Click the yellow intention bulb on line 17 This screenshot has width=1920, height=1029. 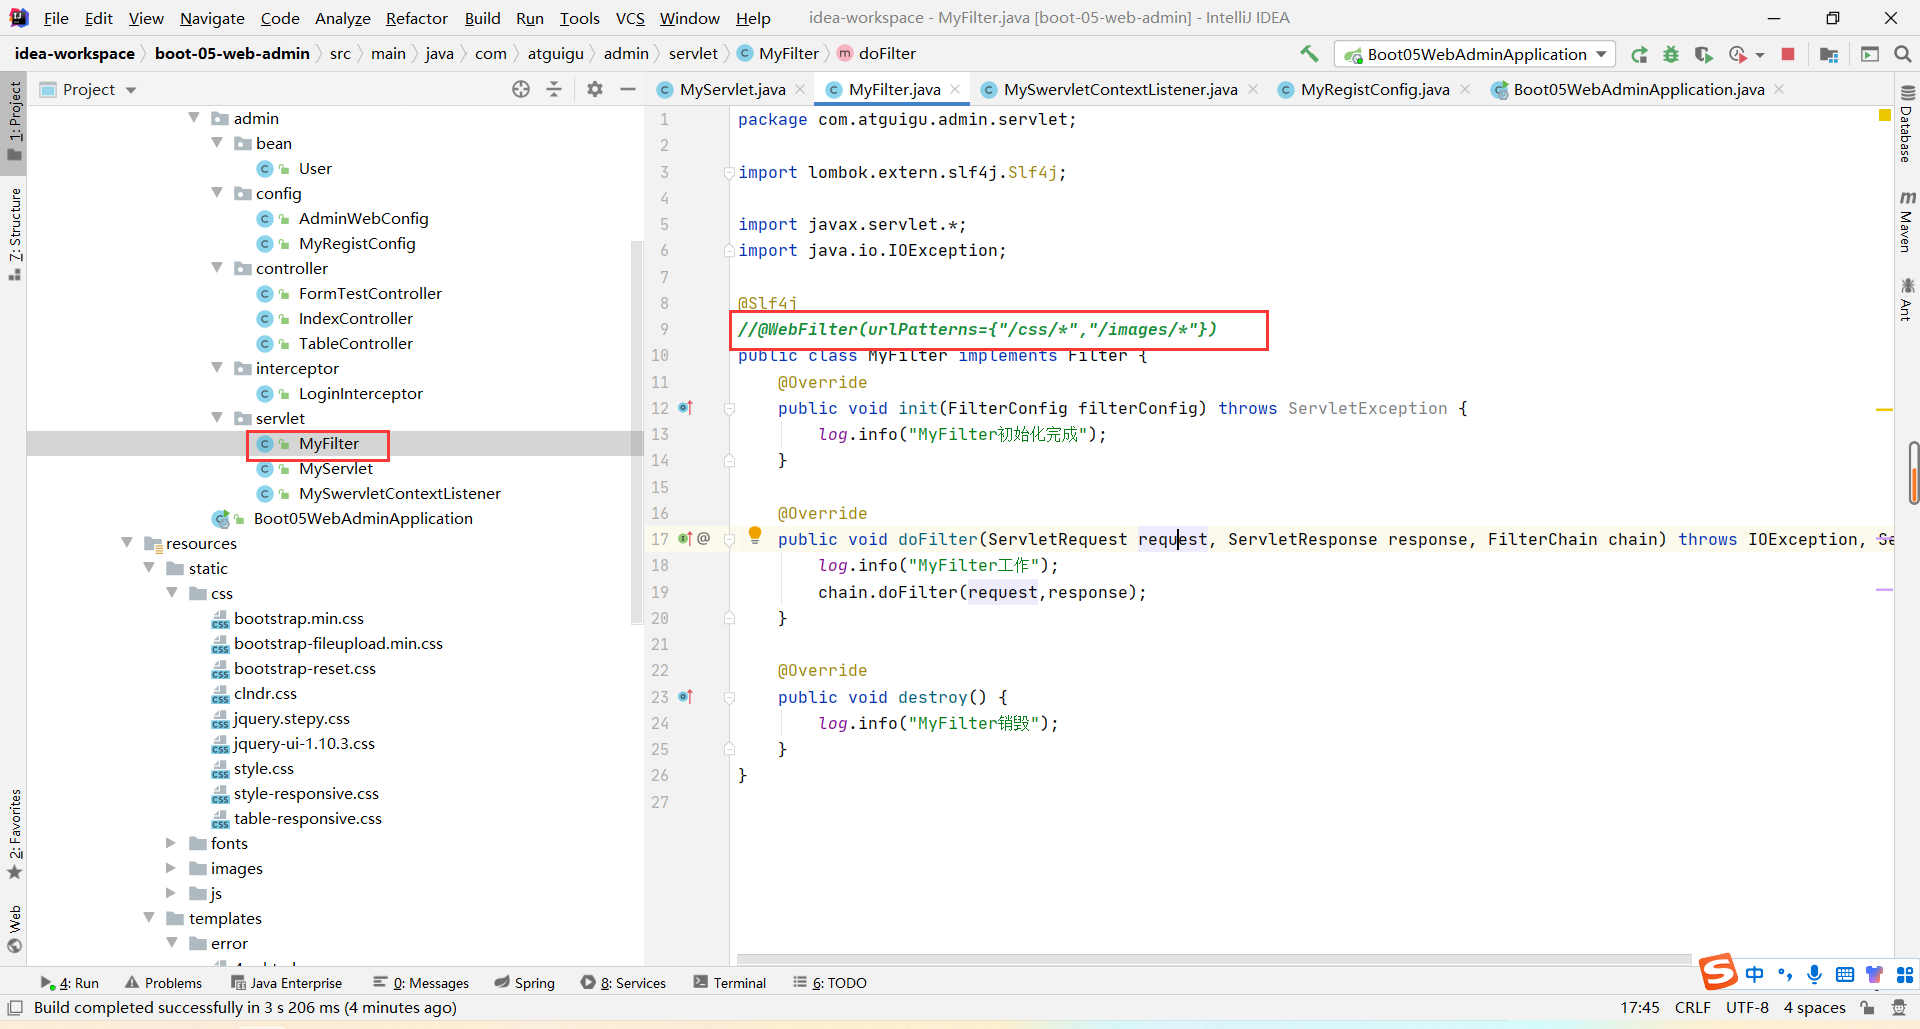click(755, 535)
